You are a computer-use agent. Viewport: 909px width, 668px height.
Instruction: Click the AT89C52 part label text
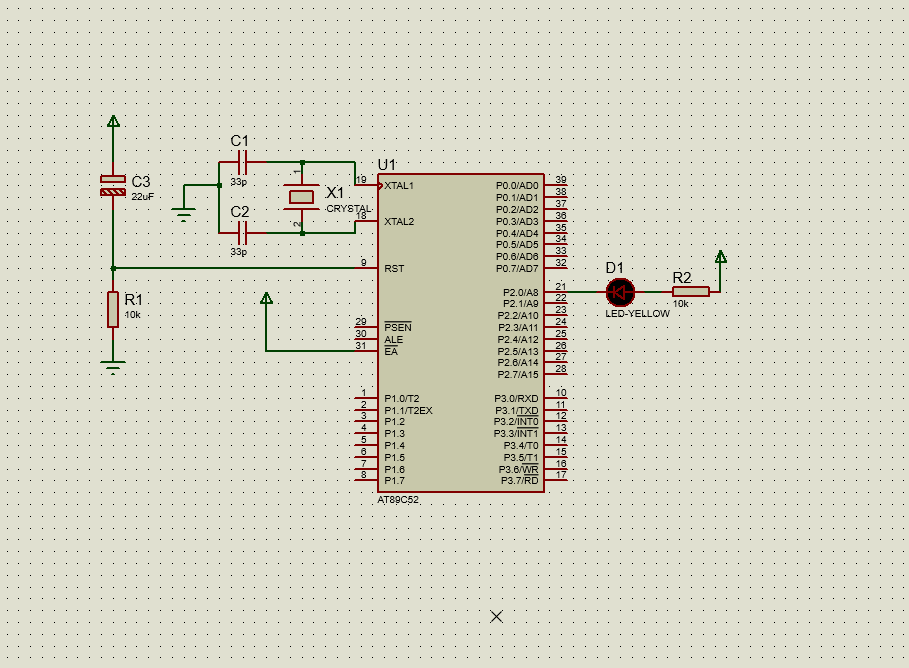click(398, 500)
